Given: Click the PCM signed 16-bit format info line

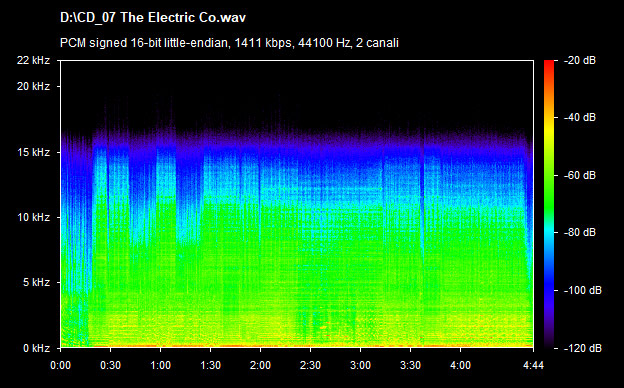Looking at the screenshot, I should [x=229, y=43].
